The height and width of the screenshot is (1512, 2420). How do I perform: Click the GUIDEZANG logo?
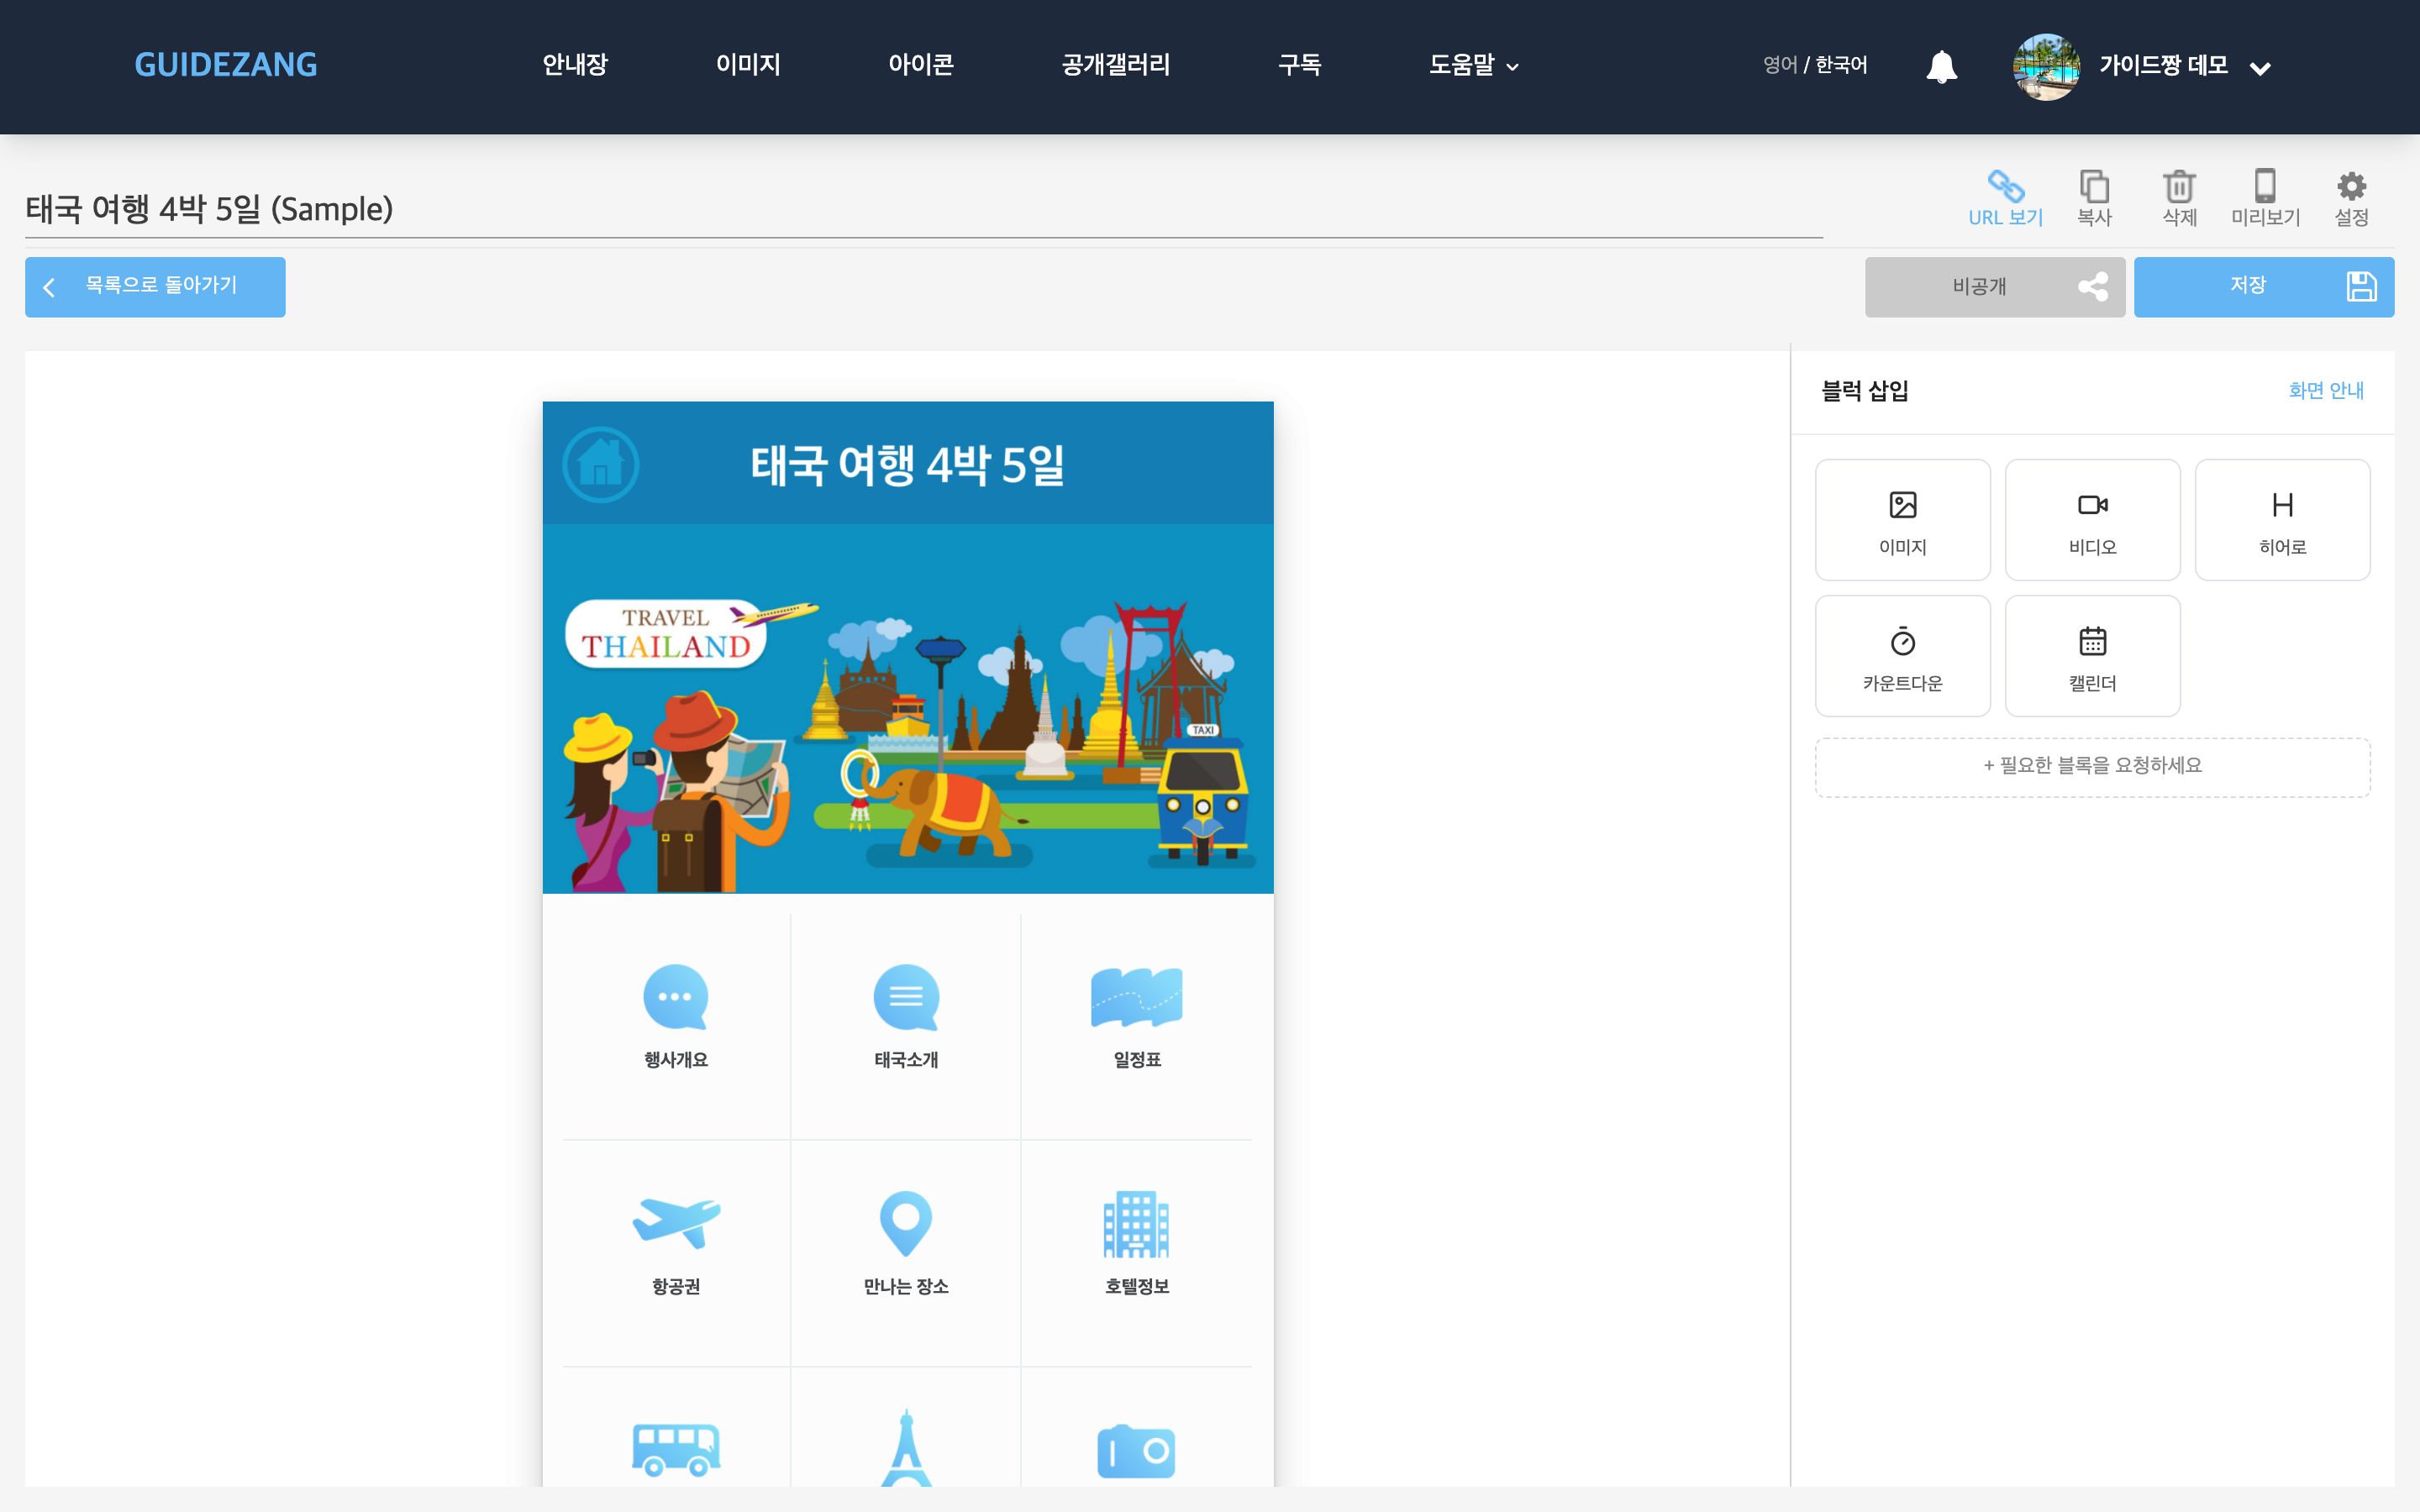pyautogui.click(x=226, y=65)
